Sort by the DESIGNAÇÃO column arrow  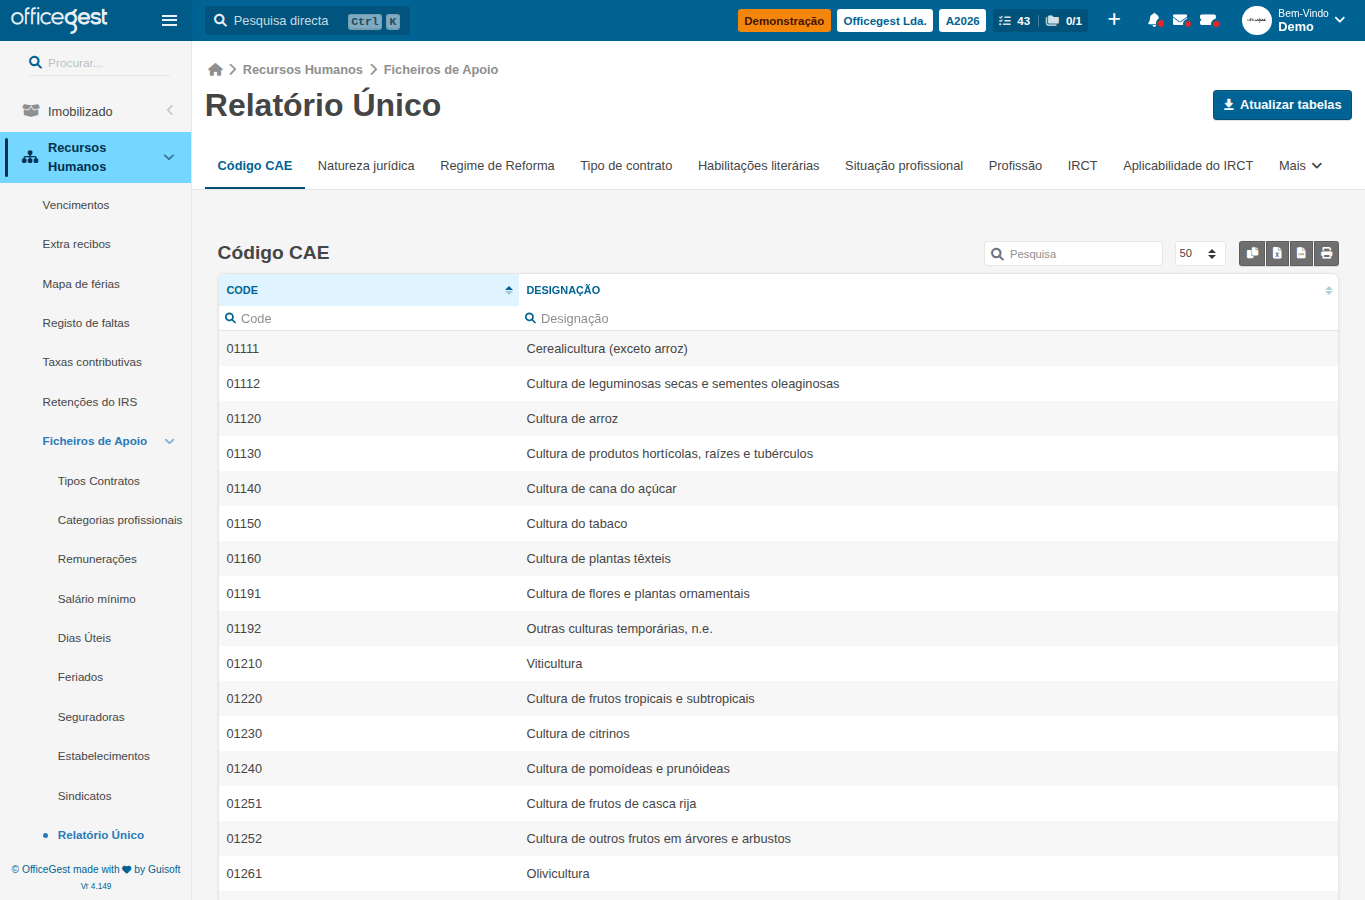(x=1328, y=290)
